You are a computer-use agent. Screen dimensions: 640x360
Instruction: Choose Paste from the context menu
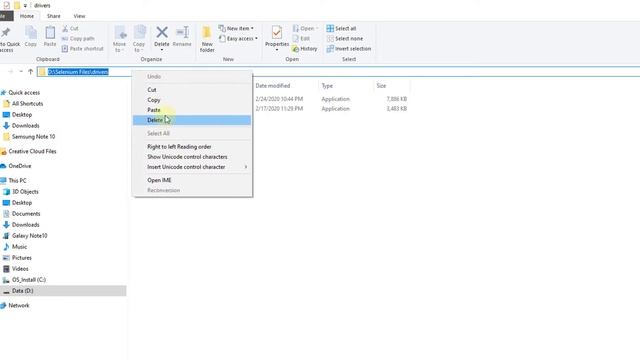click(x=192, y=110)
